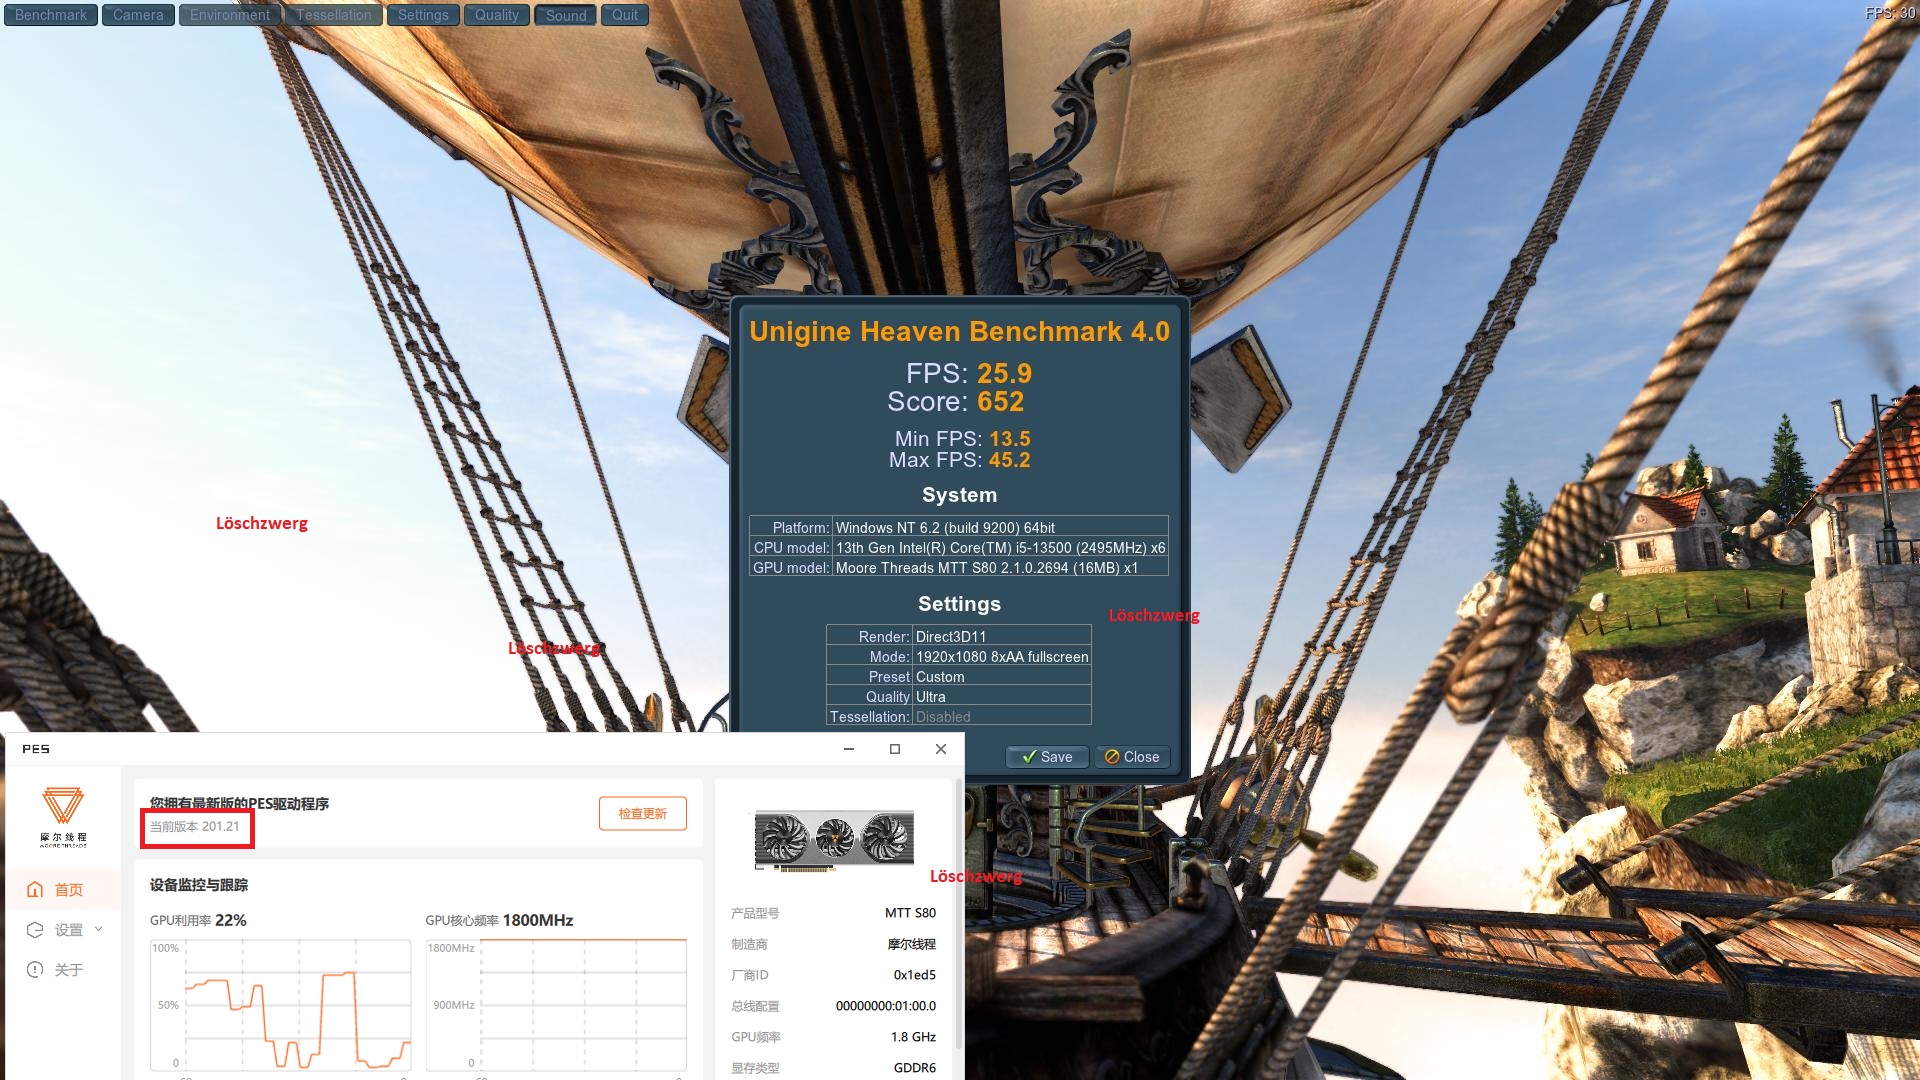Maximize the PES window
The image size is (1920, 1080).
895,749
